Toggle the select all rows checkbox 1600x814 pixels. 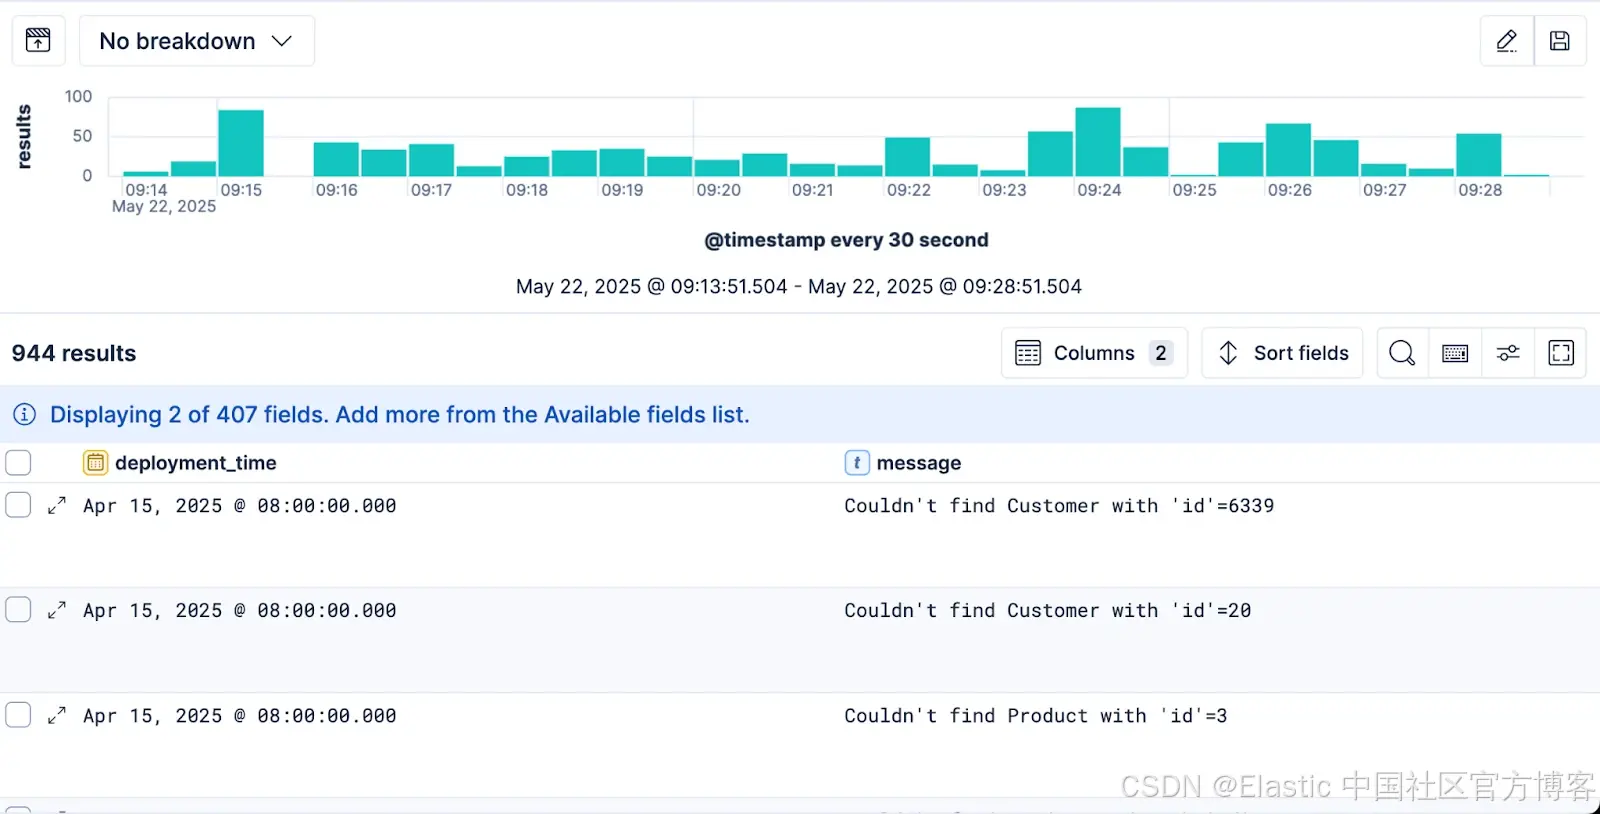point(18,463)
